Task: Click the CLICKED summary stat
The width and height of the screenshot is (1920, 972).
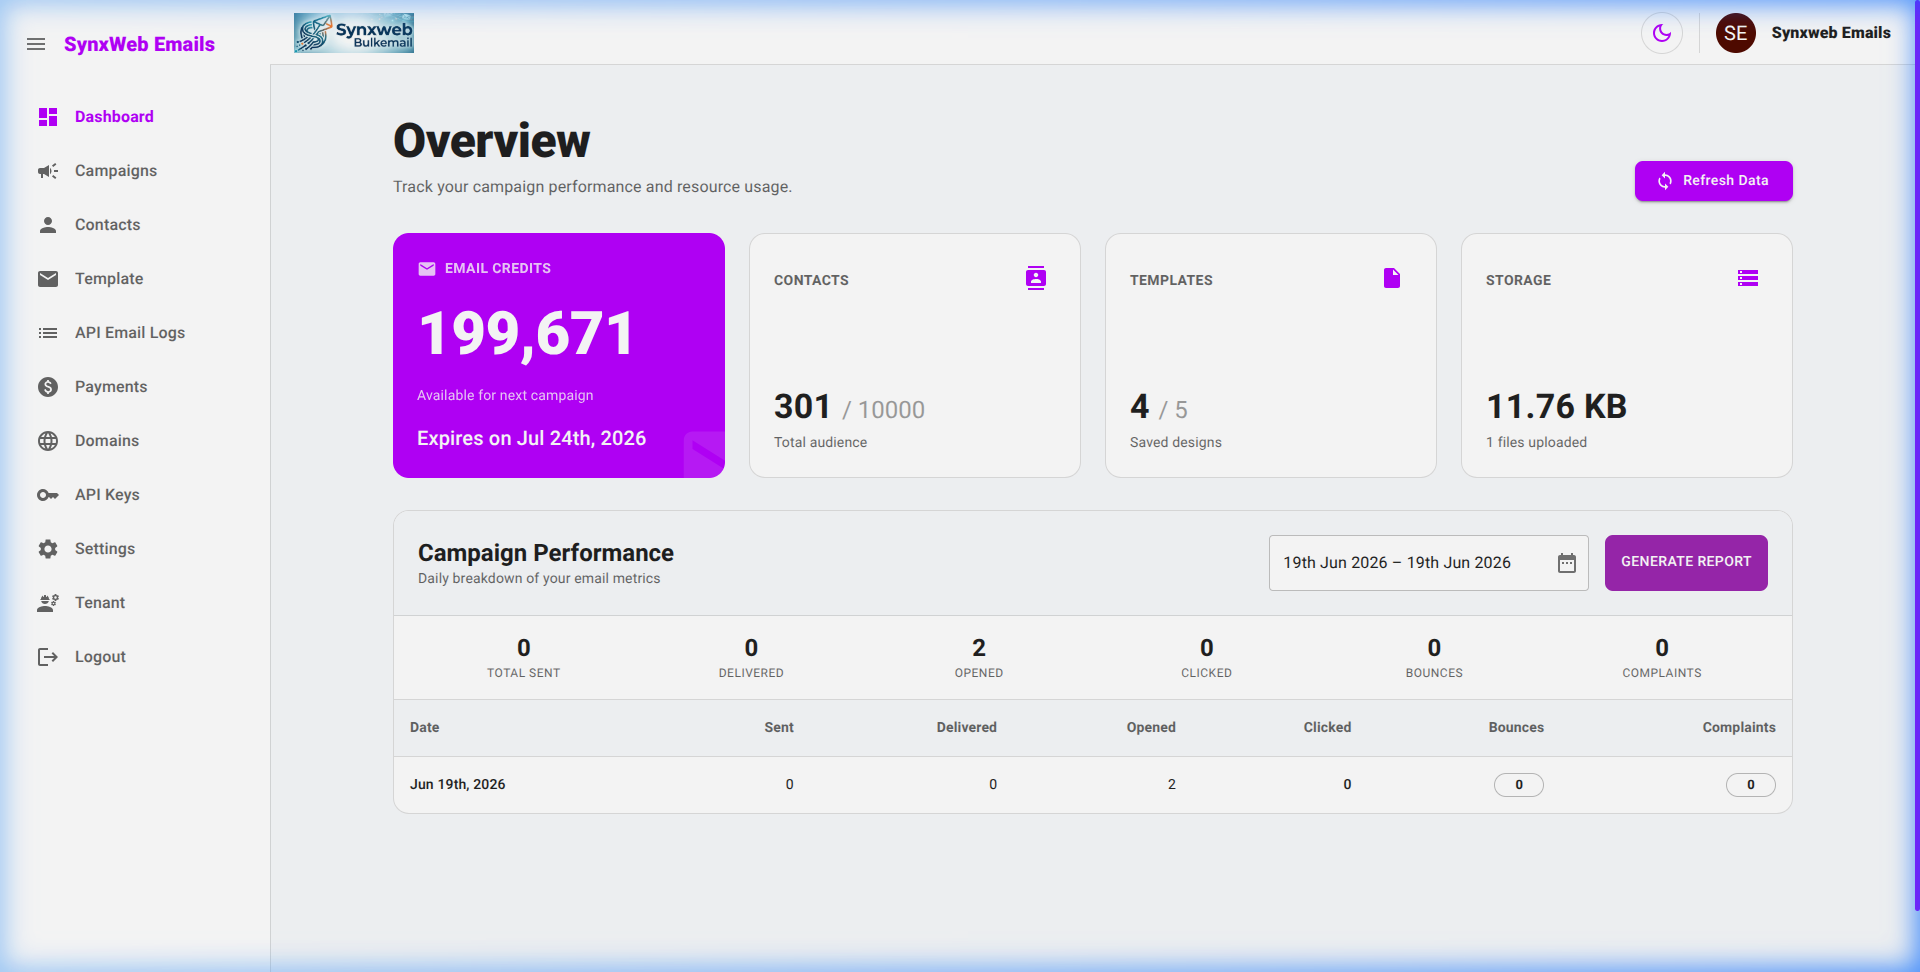Action: click(1207, 658)
